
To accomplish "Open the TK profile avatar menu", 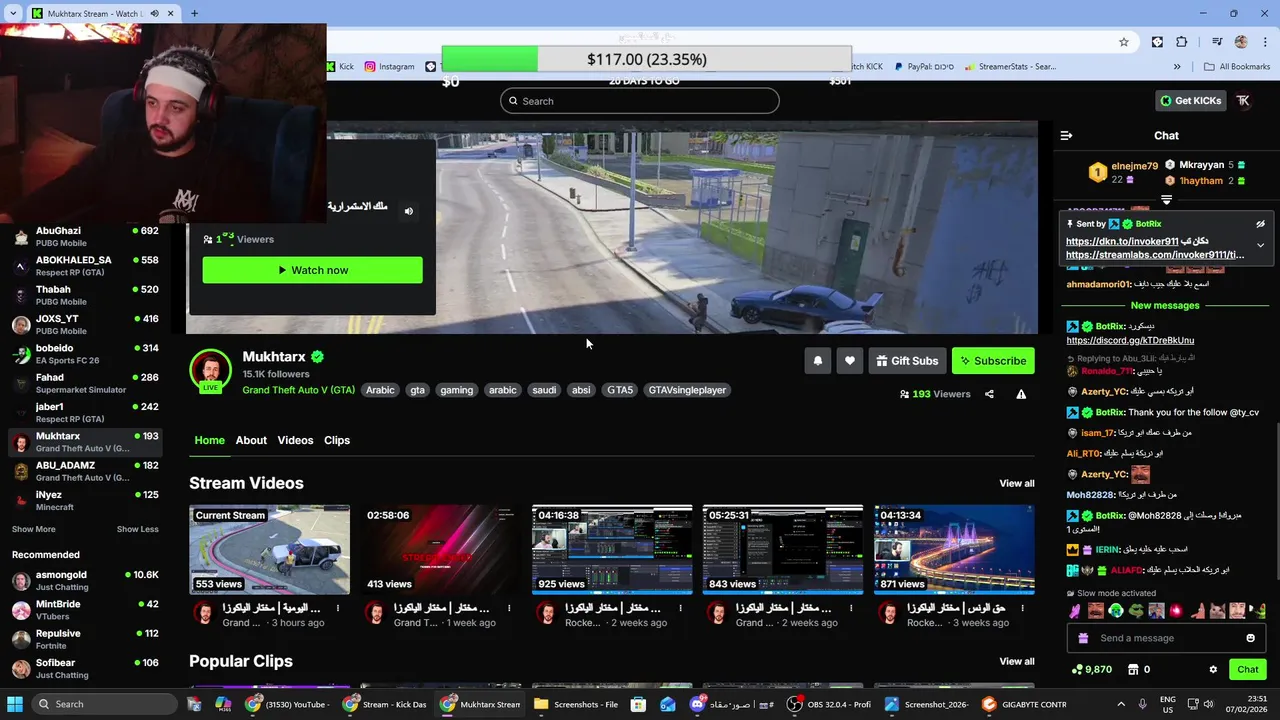I will (x=1243, y=101).
